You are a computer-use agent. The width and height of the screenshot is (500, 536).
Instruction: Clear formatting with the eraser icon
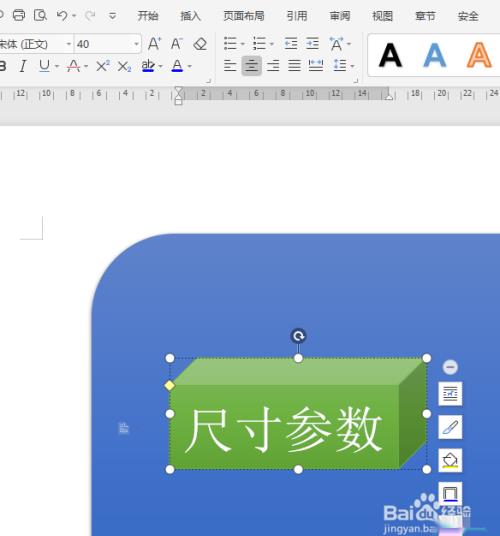200,44
